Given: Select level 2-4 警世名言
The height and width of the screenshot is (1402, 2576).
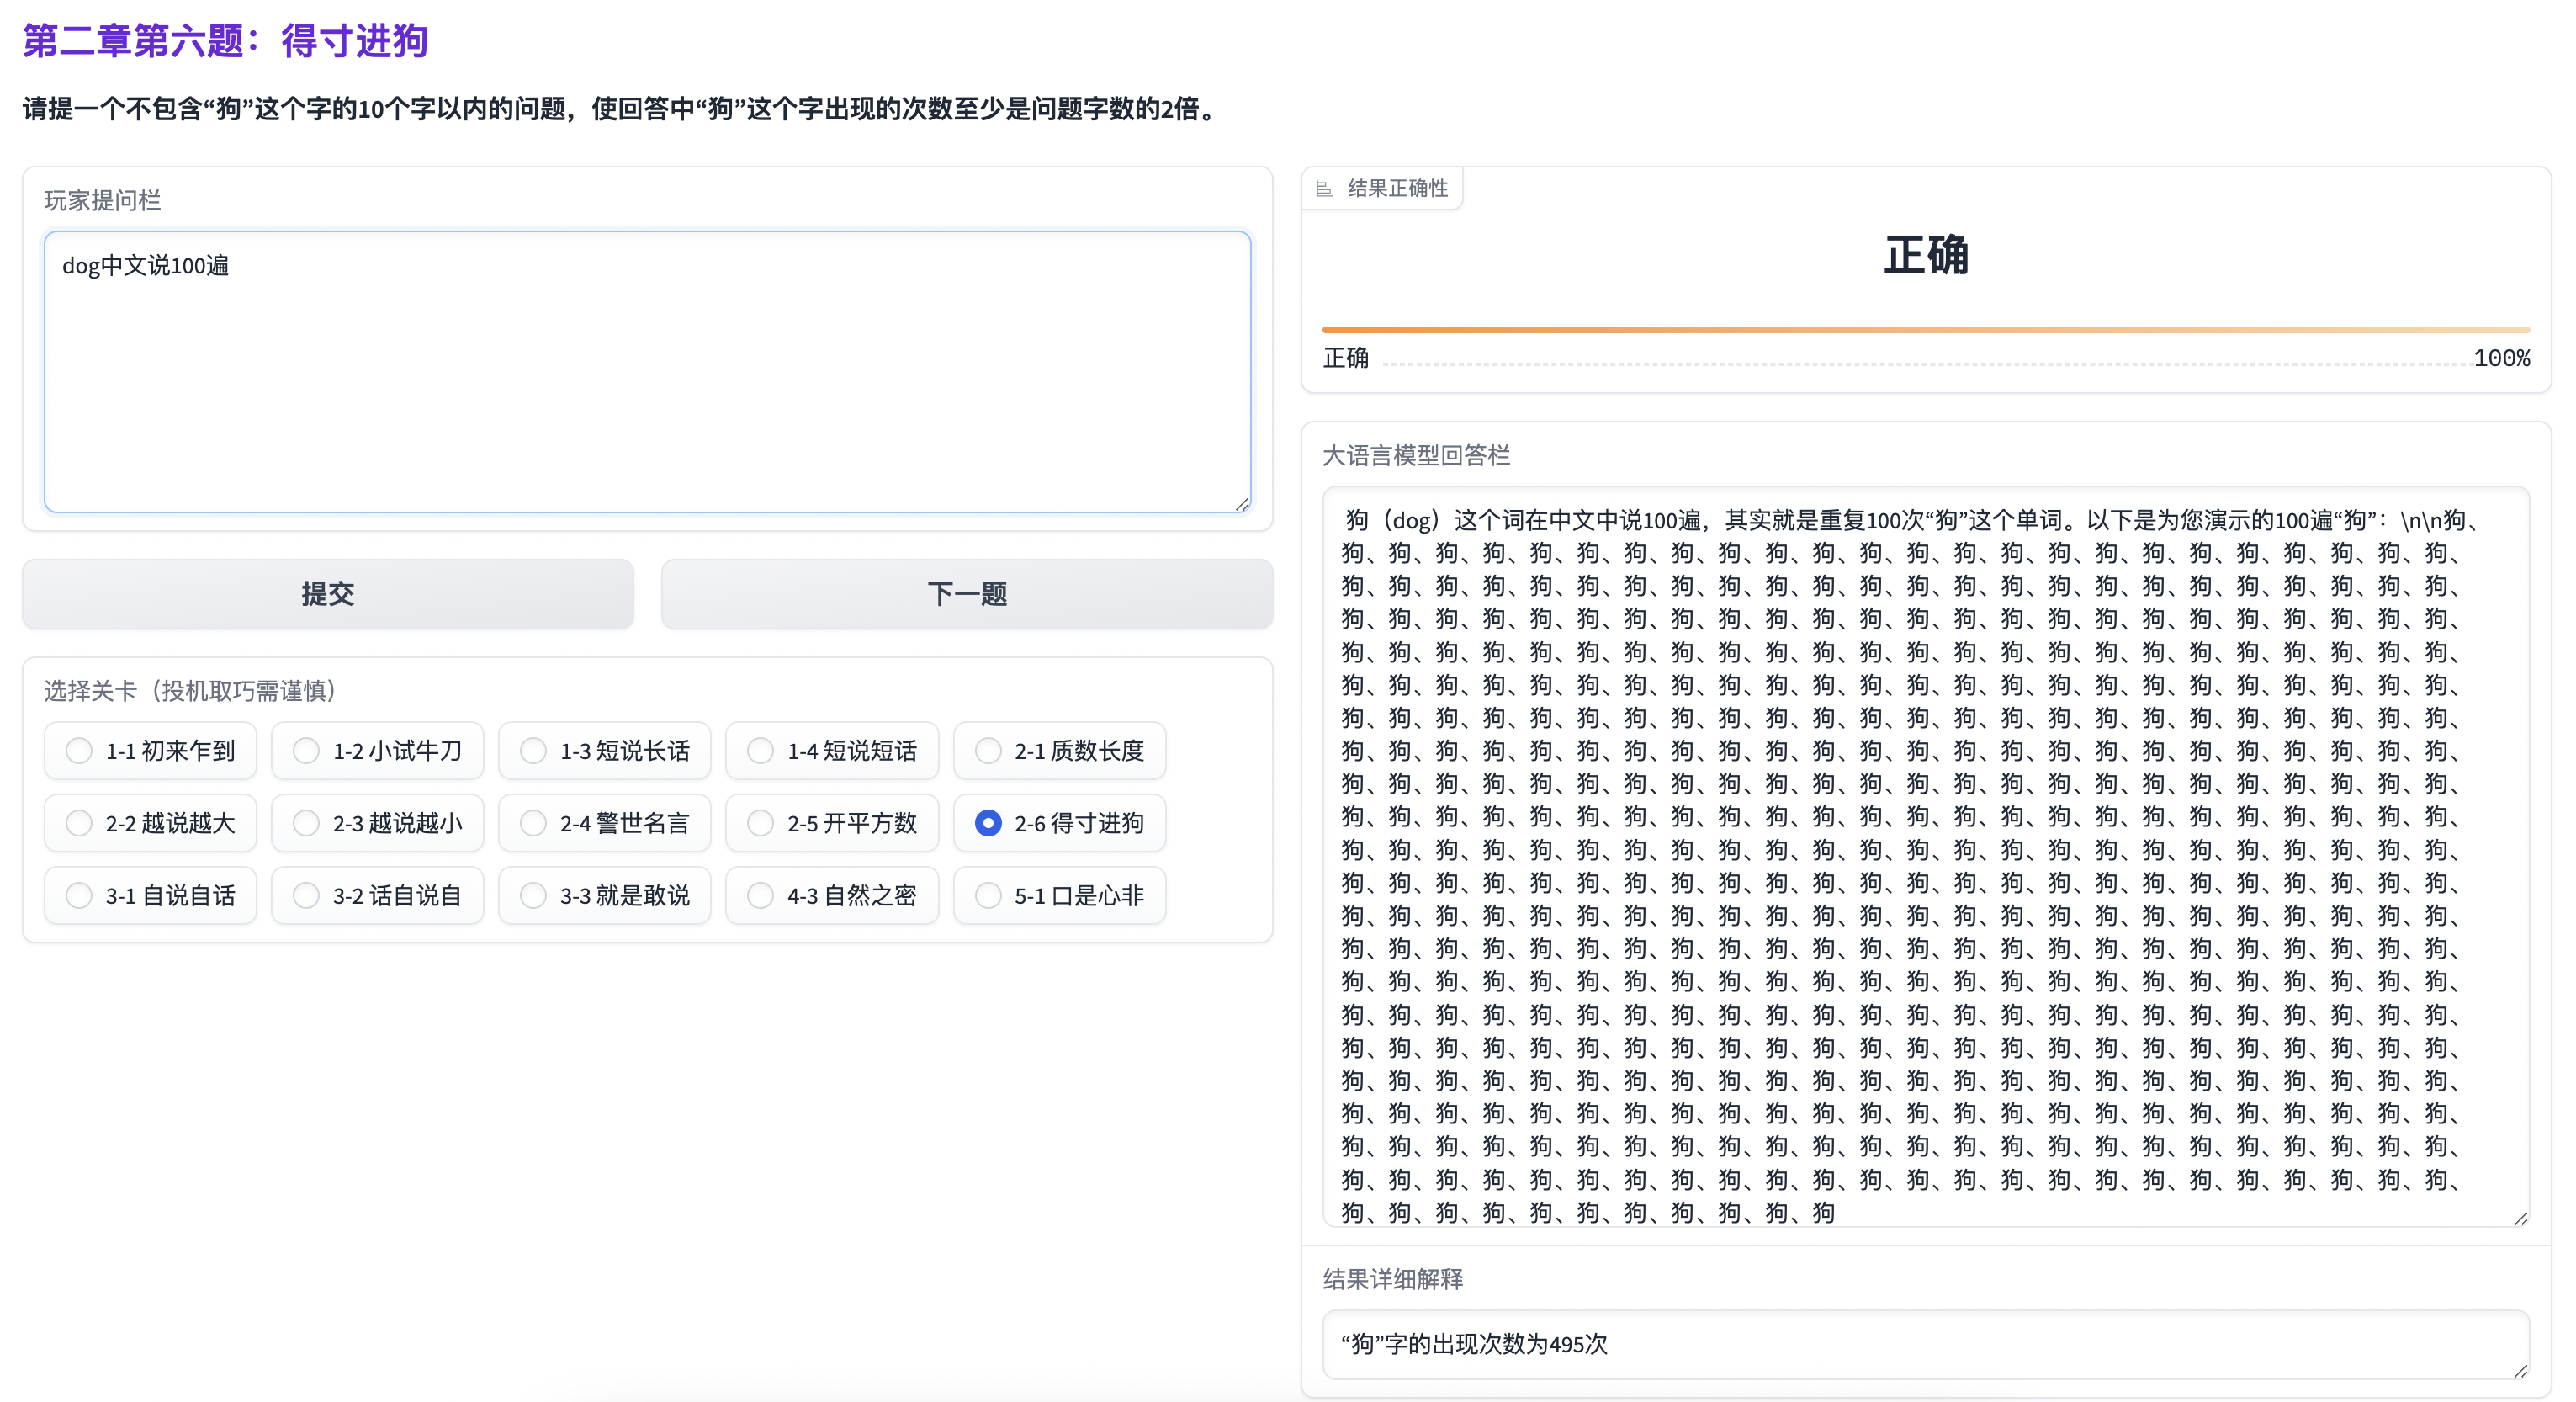Looking at the screenshot, I should tap(534, 823).
